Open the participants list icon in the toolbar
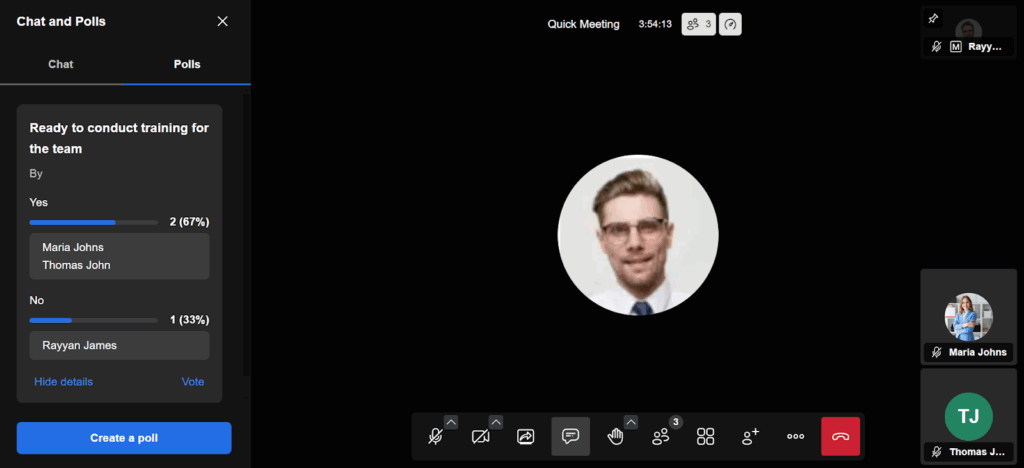Image resolution: width=1024 pixels, height=468 pixels. click(661, 437)
